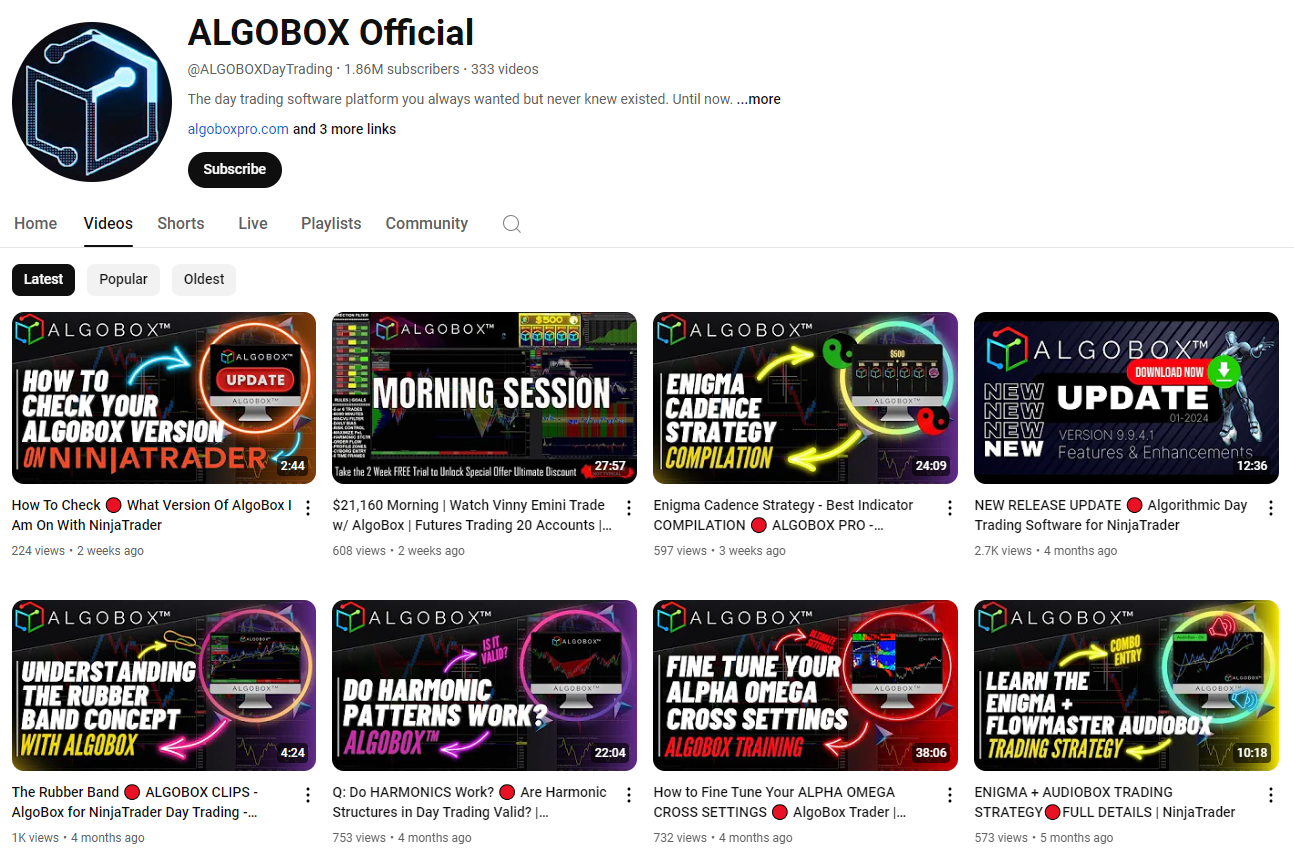This screenshot has width=1294, height=867.
Task: Open options menu for $21,160 Morning video
Action: pyautogui.click(x=629, y=508)
